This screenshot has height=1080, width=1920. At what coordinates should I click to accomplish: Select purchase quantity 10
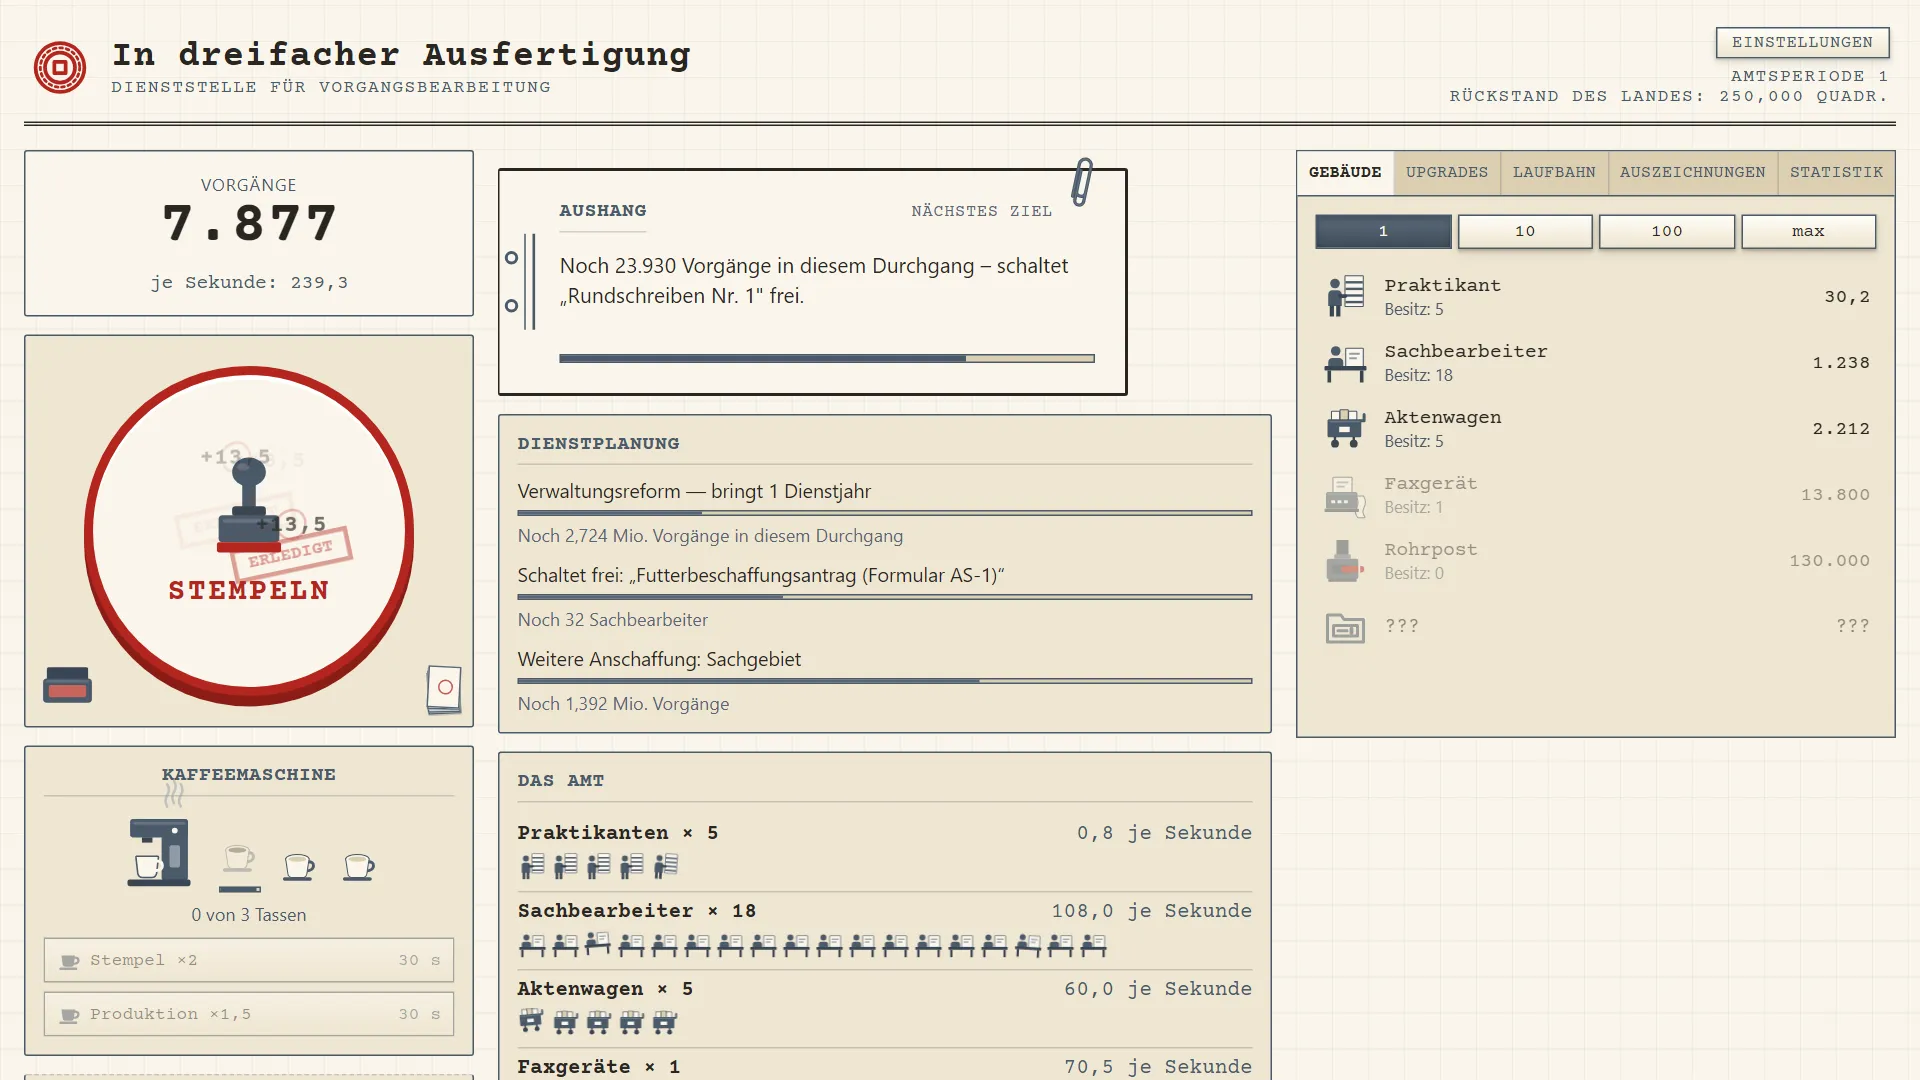tap(1525, 231)
